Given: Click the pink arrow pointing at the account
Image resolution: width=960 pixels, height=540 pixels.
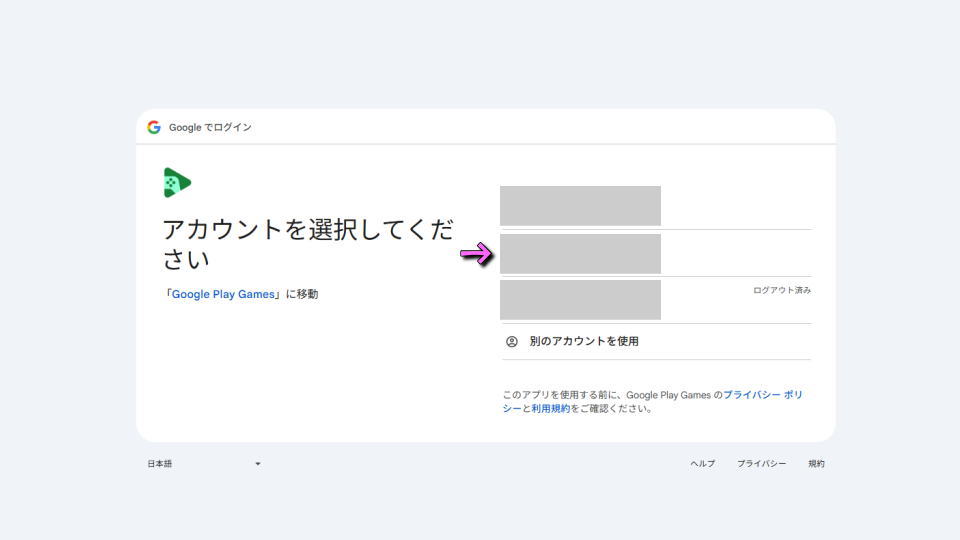Looking at the screenshot, I should [477, 254].
